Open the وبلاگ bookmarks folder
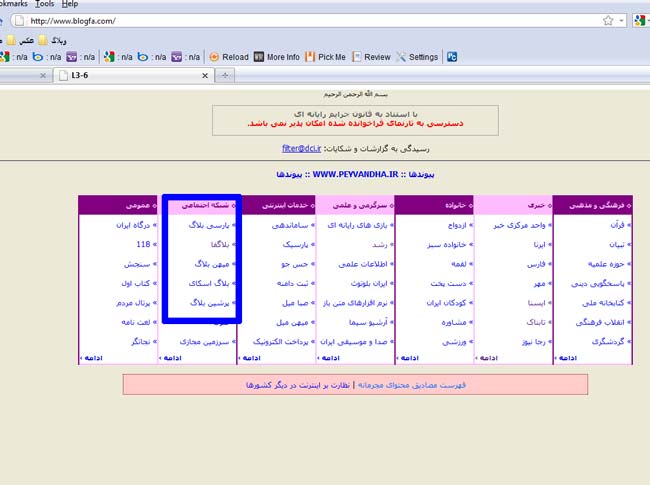This screenshot has height=485, width=650. pos(52,40)
